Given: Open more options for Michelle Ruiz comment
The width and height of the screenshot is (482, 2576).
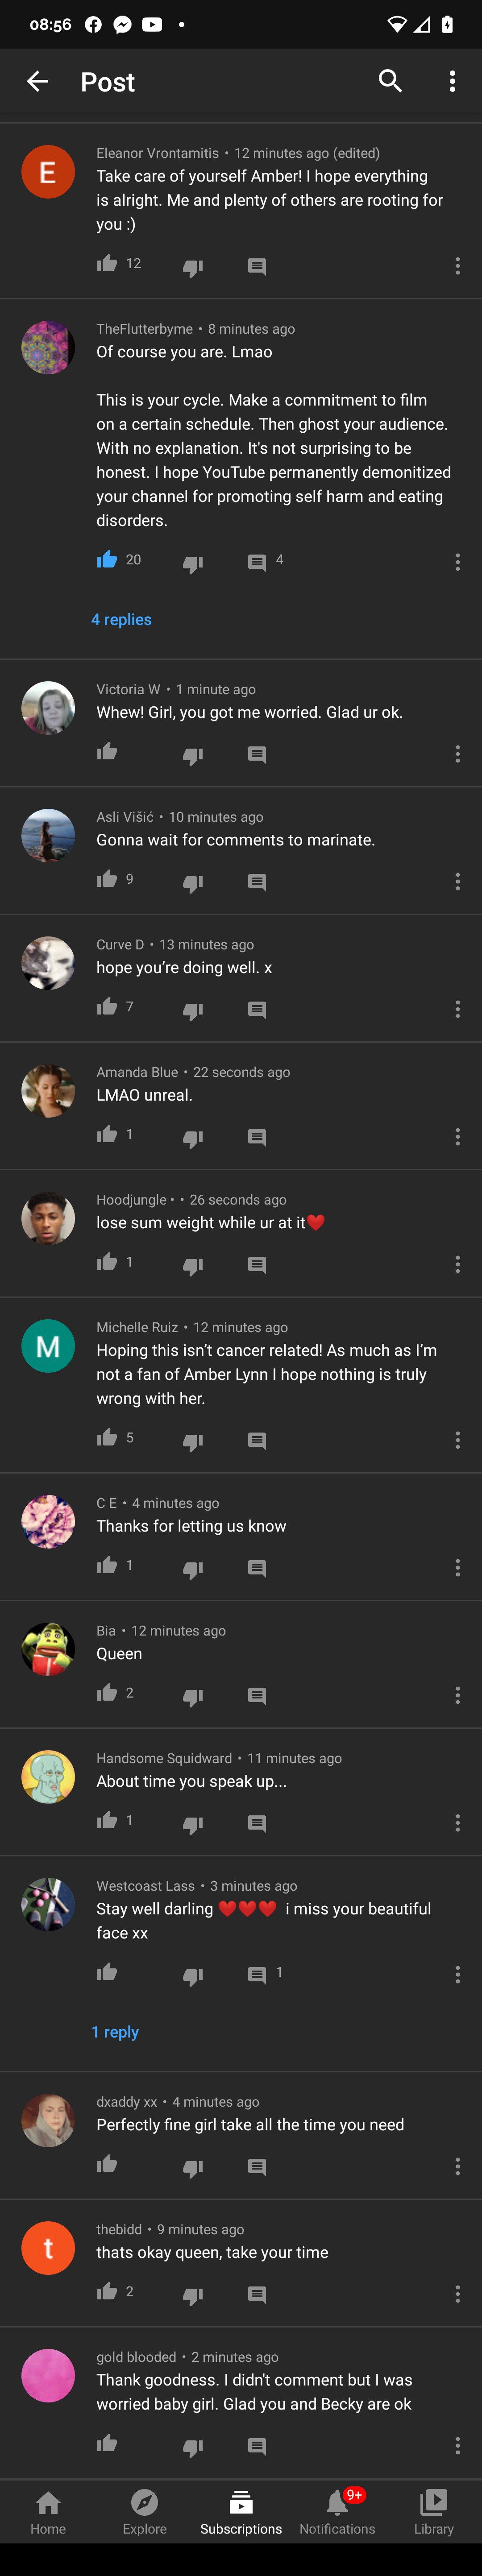Looking at the screenshot, I should (x=457, y=1440).
